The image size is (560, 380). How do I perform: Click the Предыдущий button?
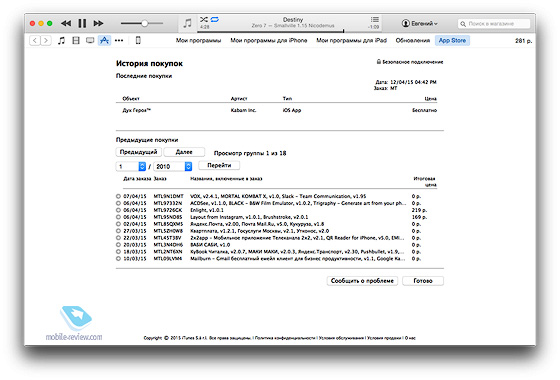pyautogui.click(x=139, y=152)
